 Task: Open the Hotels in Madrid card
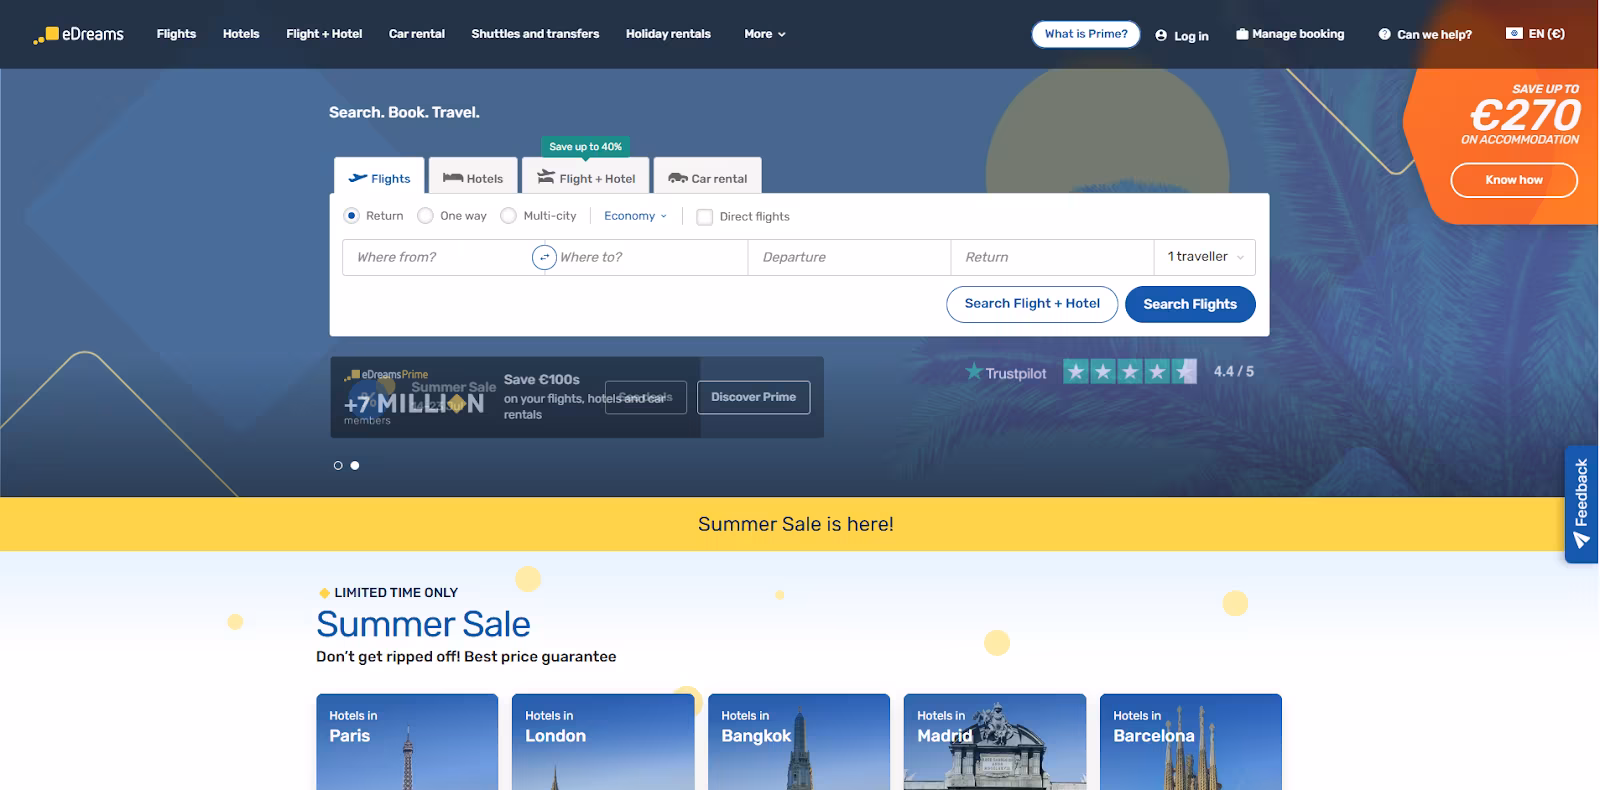[995, 742]
